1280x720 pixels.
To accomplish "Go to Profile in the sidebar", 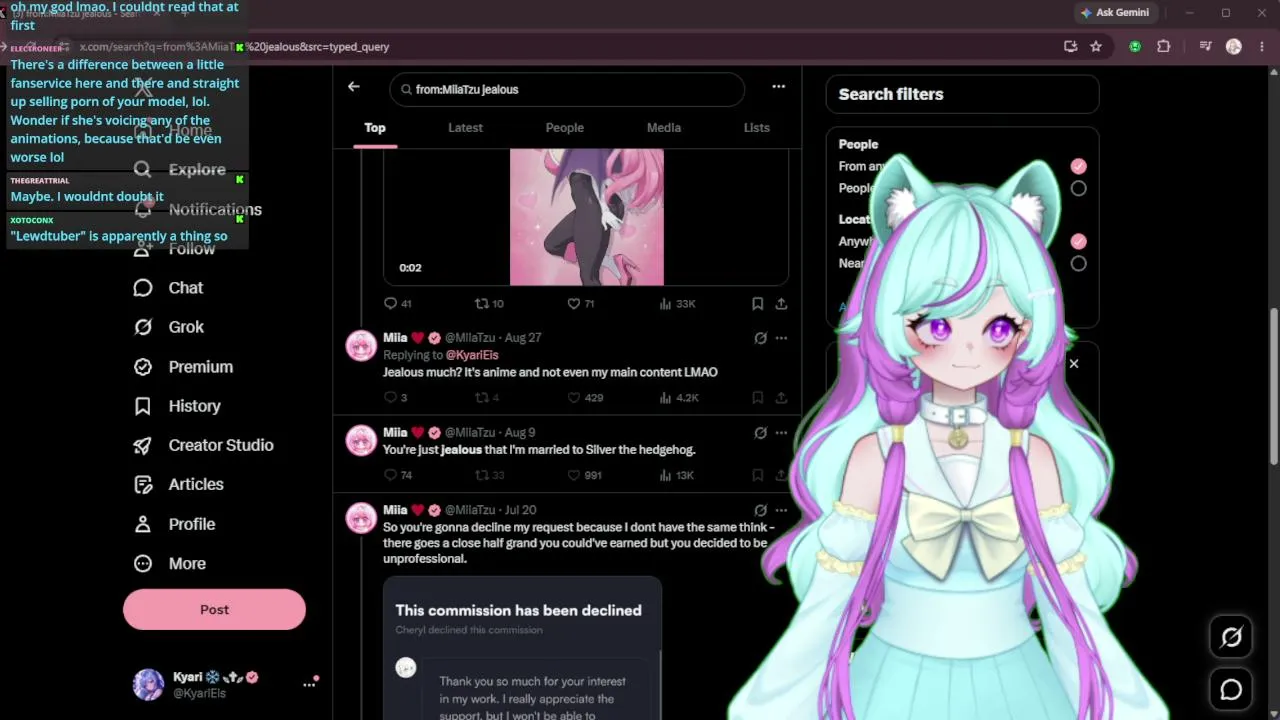I will [175, 524].
